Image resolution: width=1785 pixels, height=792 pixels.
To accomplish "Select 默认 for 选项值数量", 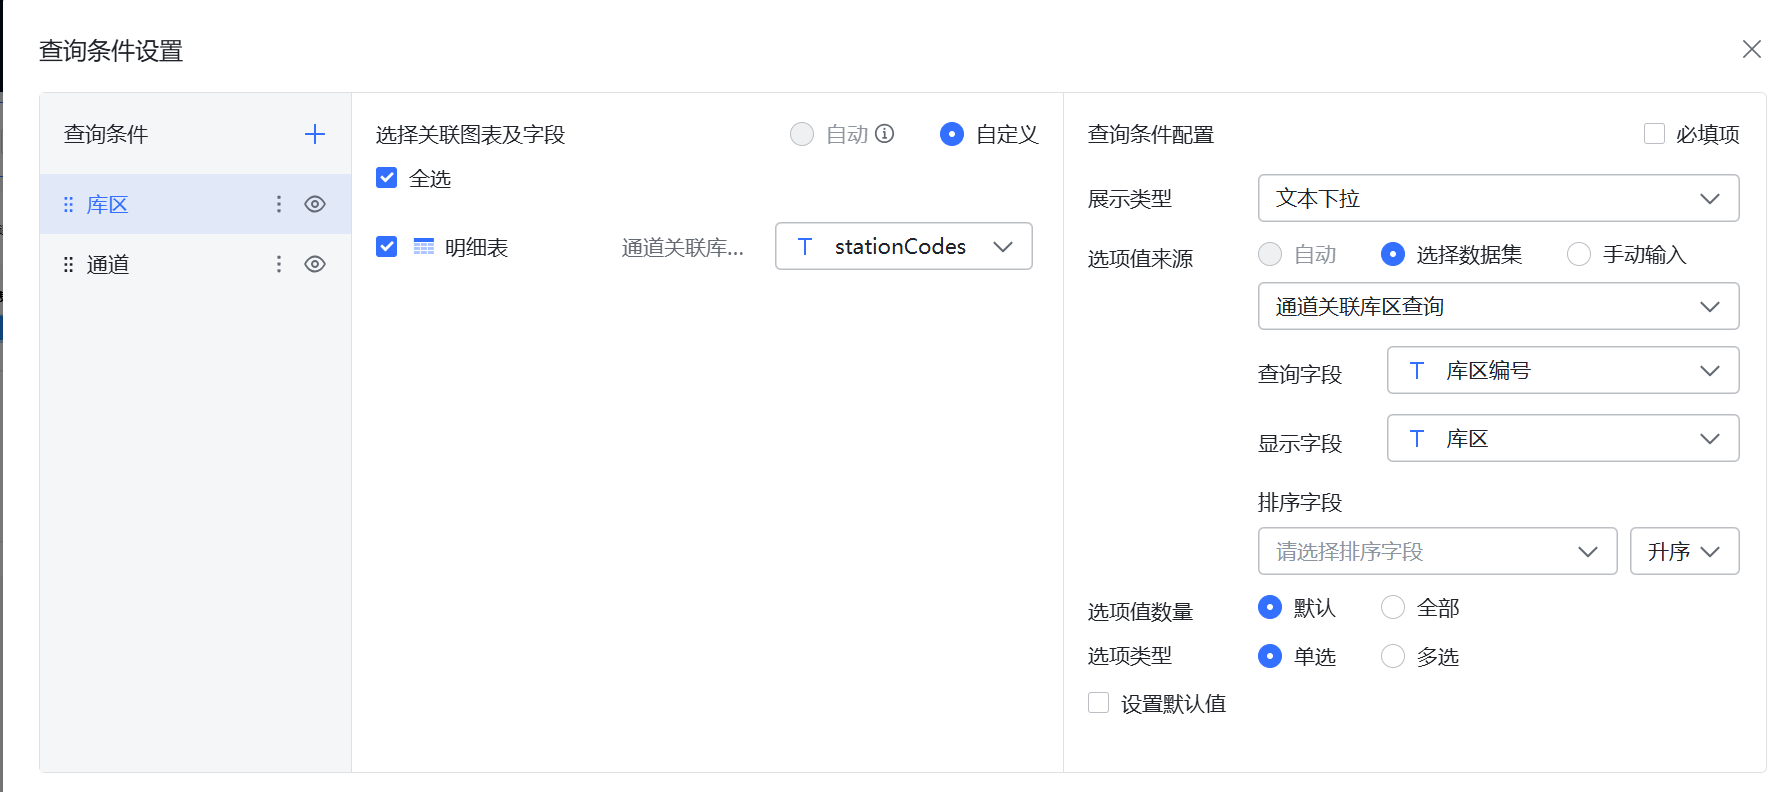I will 1270,607.
